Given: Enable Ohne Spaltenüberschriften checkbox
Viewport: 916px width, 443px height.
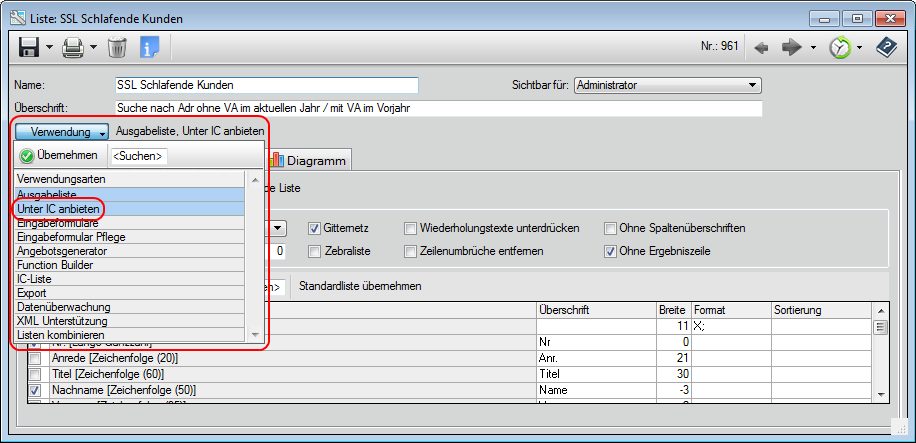Looking at the screenshot, I should (610, 229).
